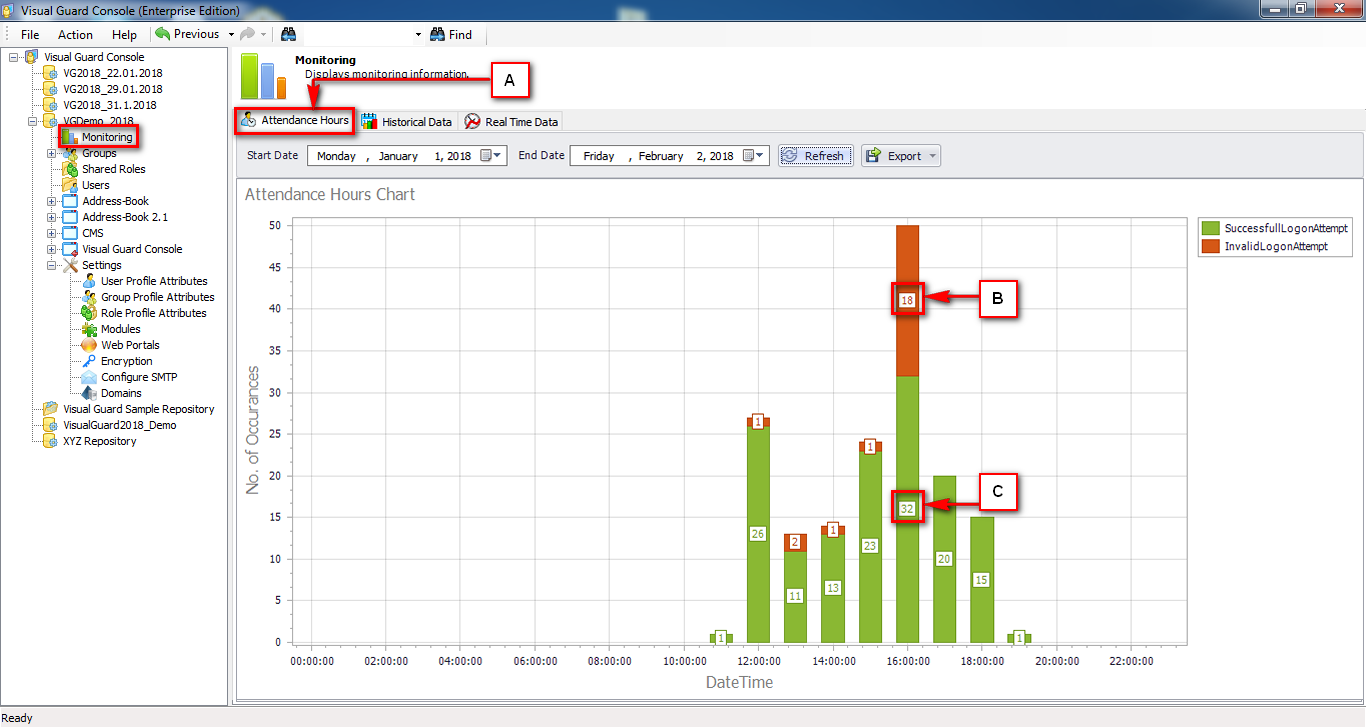Switch to the Historical Data tab
Screen dimensions: 1366x728
[x=407, y=121]
